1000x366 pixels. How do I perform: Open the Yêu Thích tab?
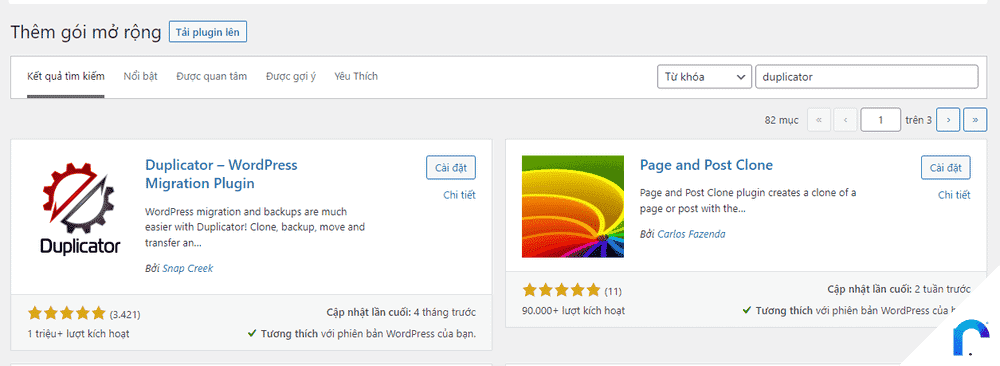tap(356, 77)
